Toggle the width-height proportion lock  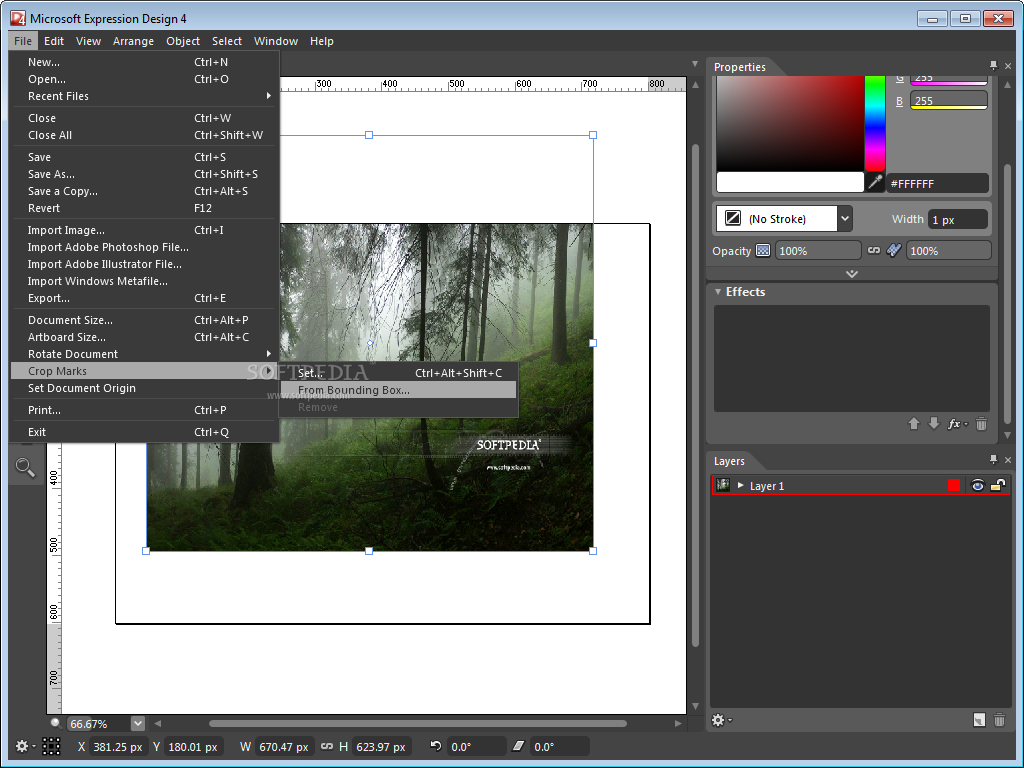327,746
